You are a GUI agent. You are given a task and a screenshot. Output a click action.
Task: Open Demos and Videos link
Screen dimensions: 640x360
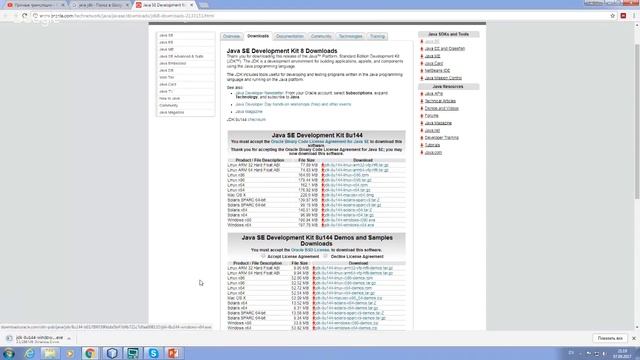pos(442,108)
